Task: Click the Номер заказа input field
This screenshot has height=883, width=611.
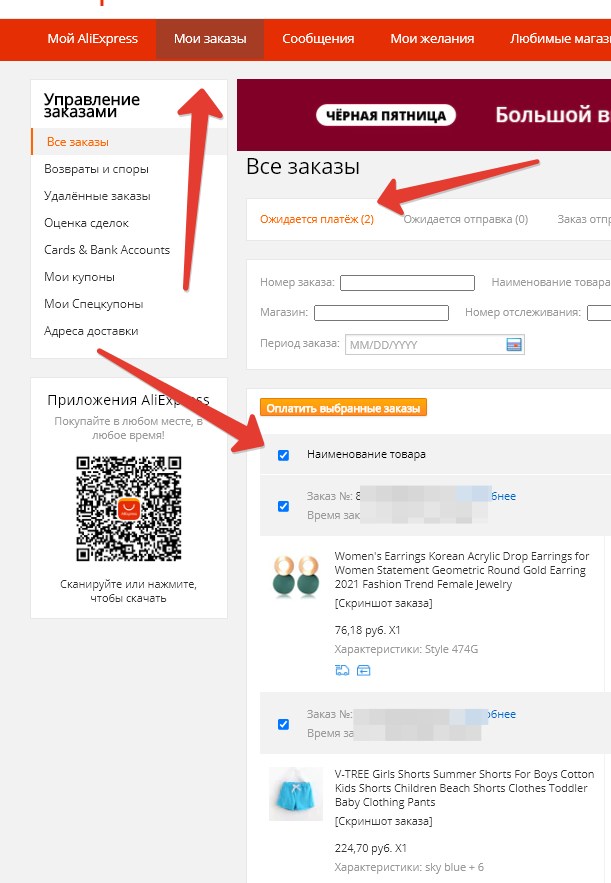Action: coord(407,283)
